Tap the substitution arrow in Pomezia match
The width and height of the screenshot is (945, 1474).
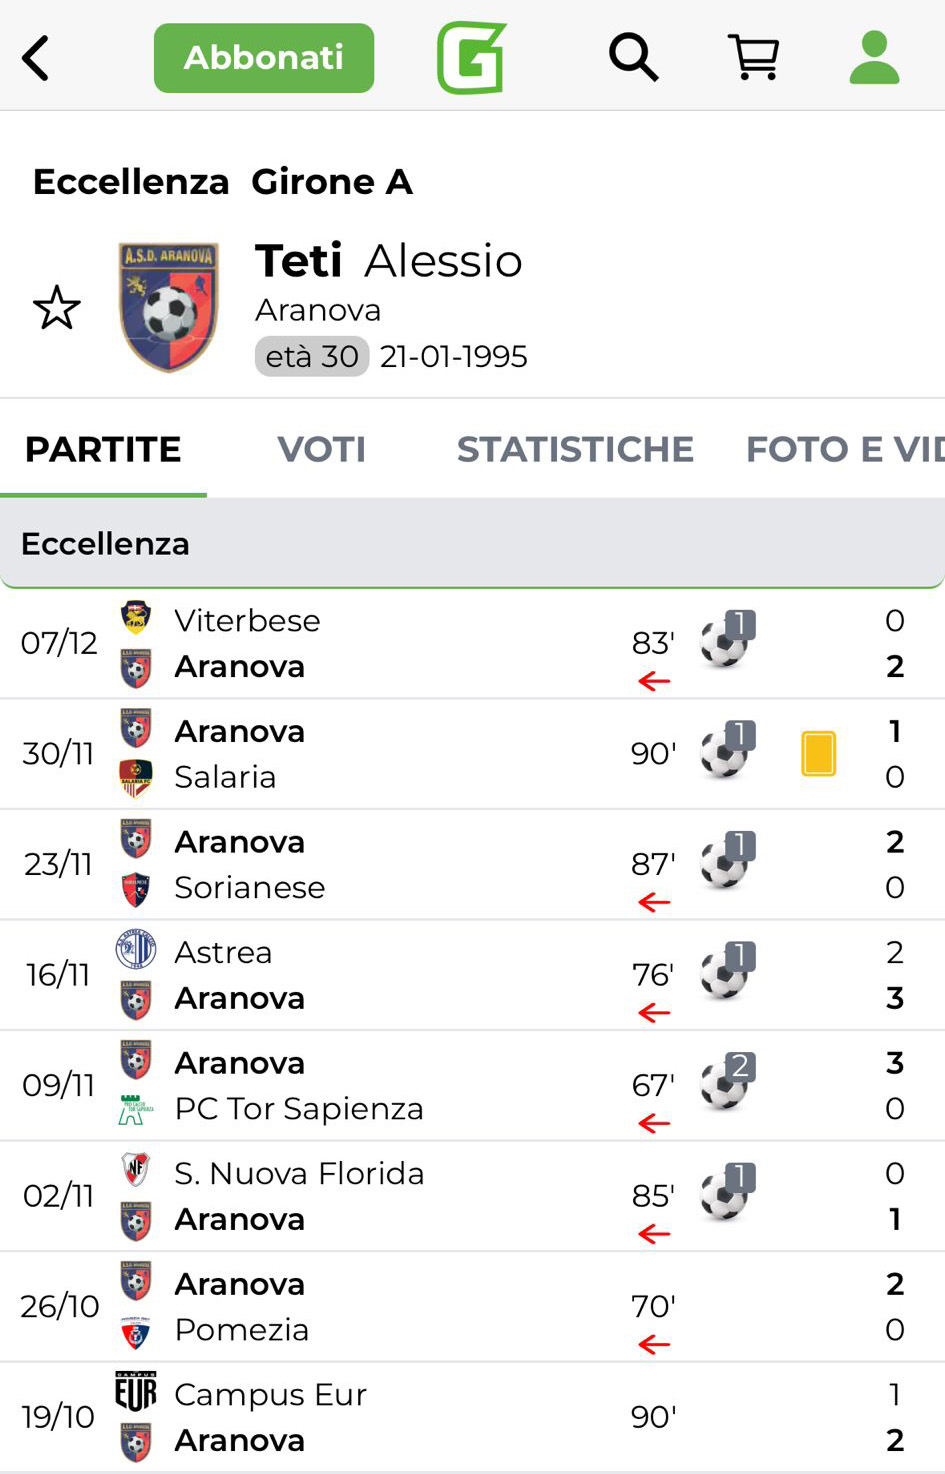click(x=654, y=1345)
